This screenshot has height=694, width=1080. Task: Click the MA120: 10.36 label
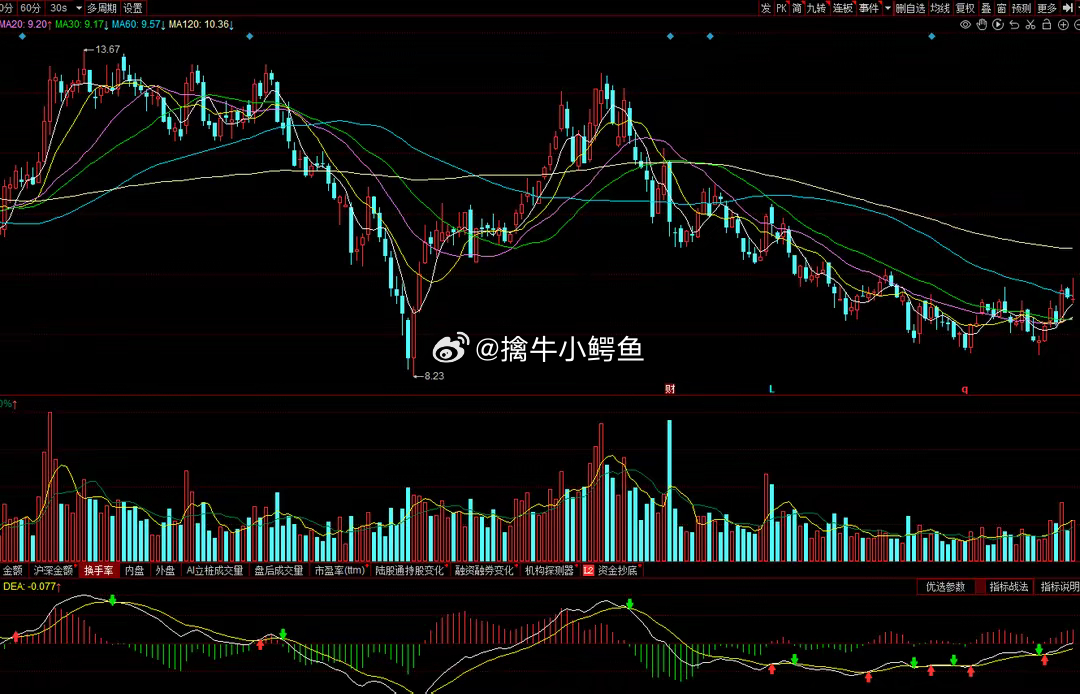tap(201, 24)
